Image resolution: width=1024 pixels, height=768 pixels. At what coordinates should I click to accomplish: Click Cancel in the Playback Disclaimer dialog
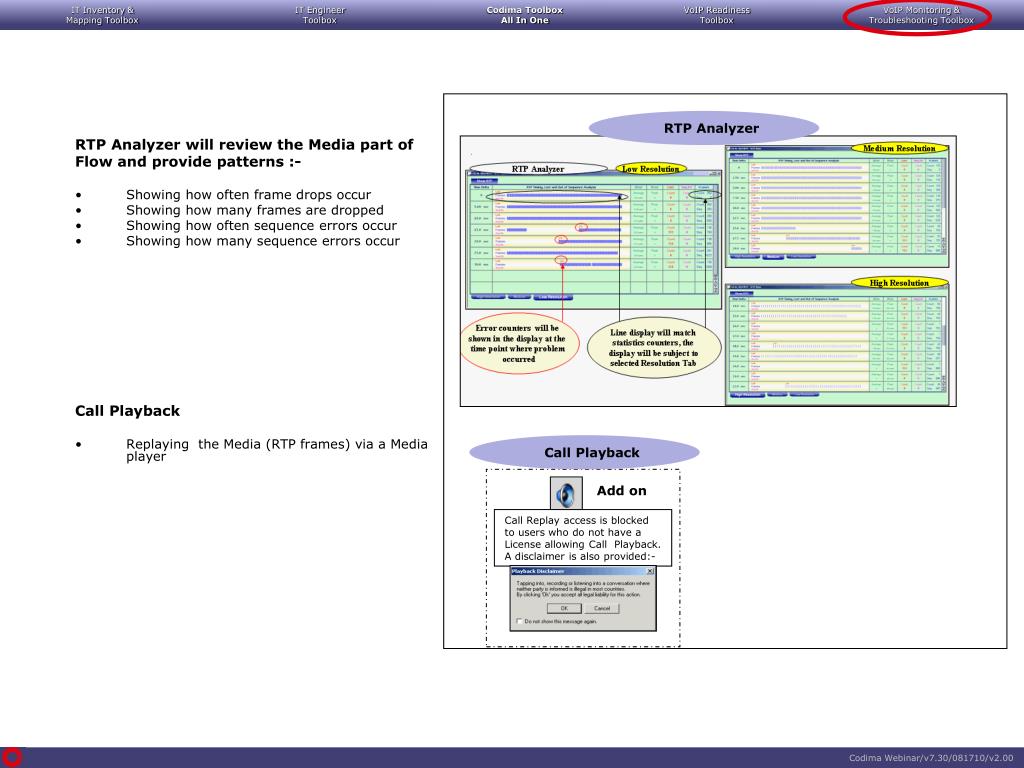point(601,608)
